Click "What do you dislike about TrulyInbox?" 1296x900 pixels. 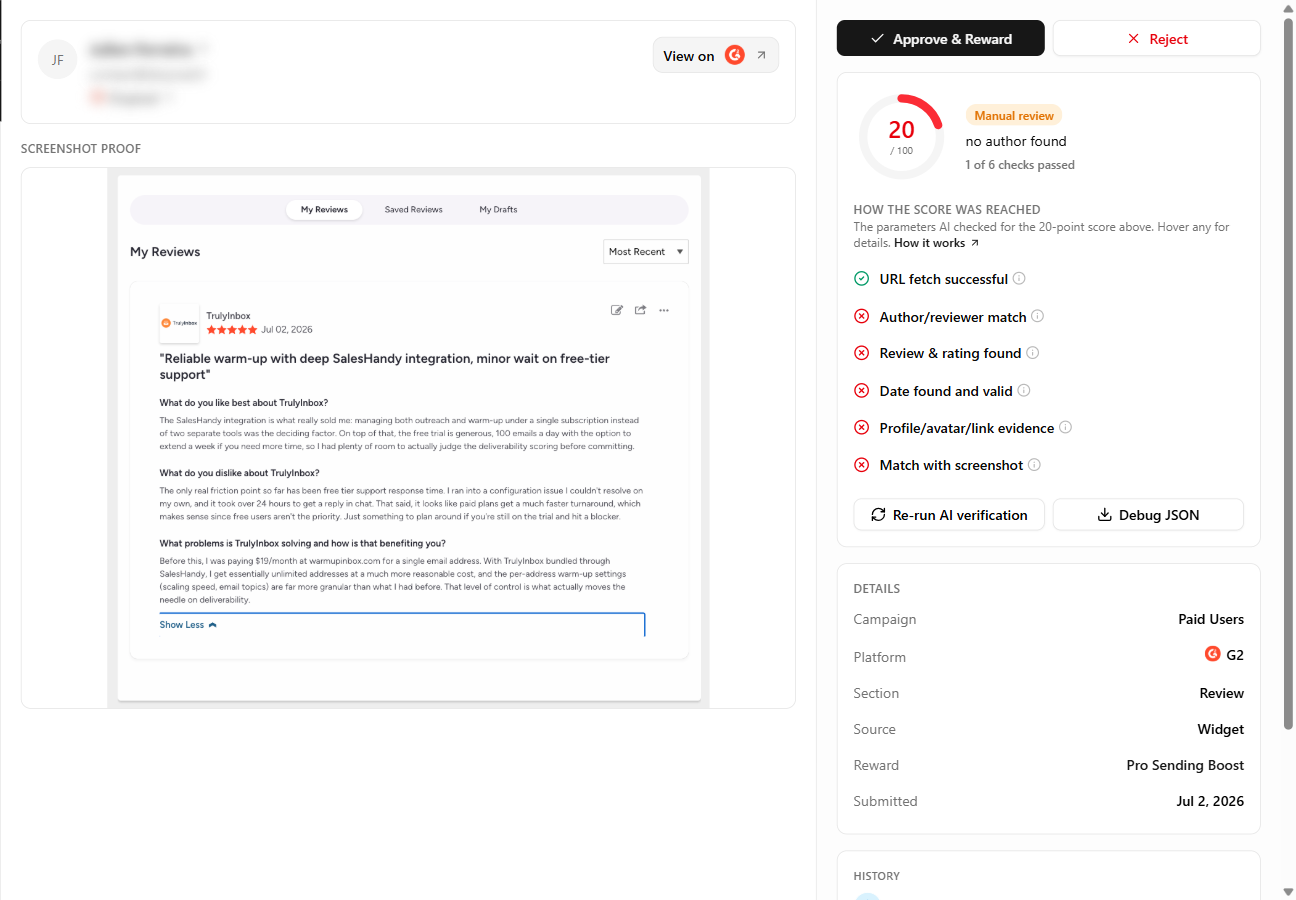point(240,473)
